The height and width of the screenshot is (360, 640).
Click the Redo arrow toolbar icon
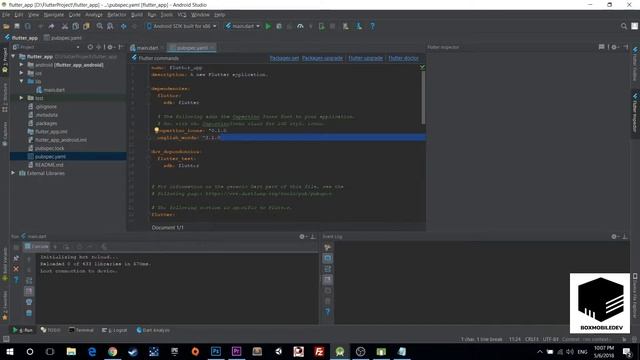[51, 26]
